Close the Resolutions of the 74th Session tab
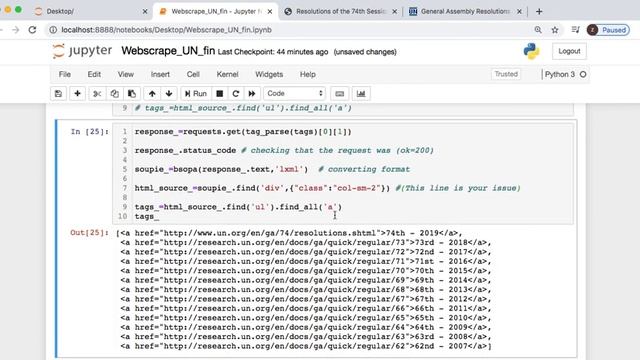640x360 pixels. tap(394, 11)
